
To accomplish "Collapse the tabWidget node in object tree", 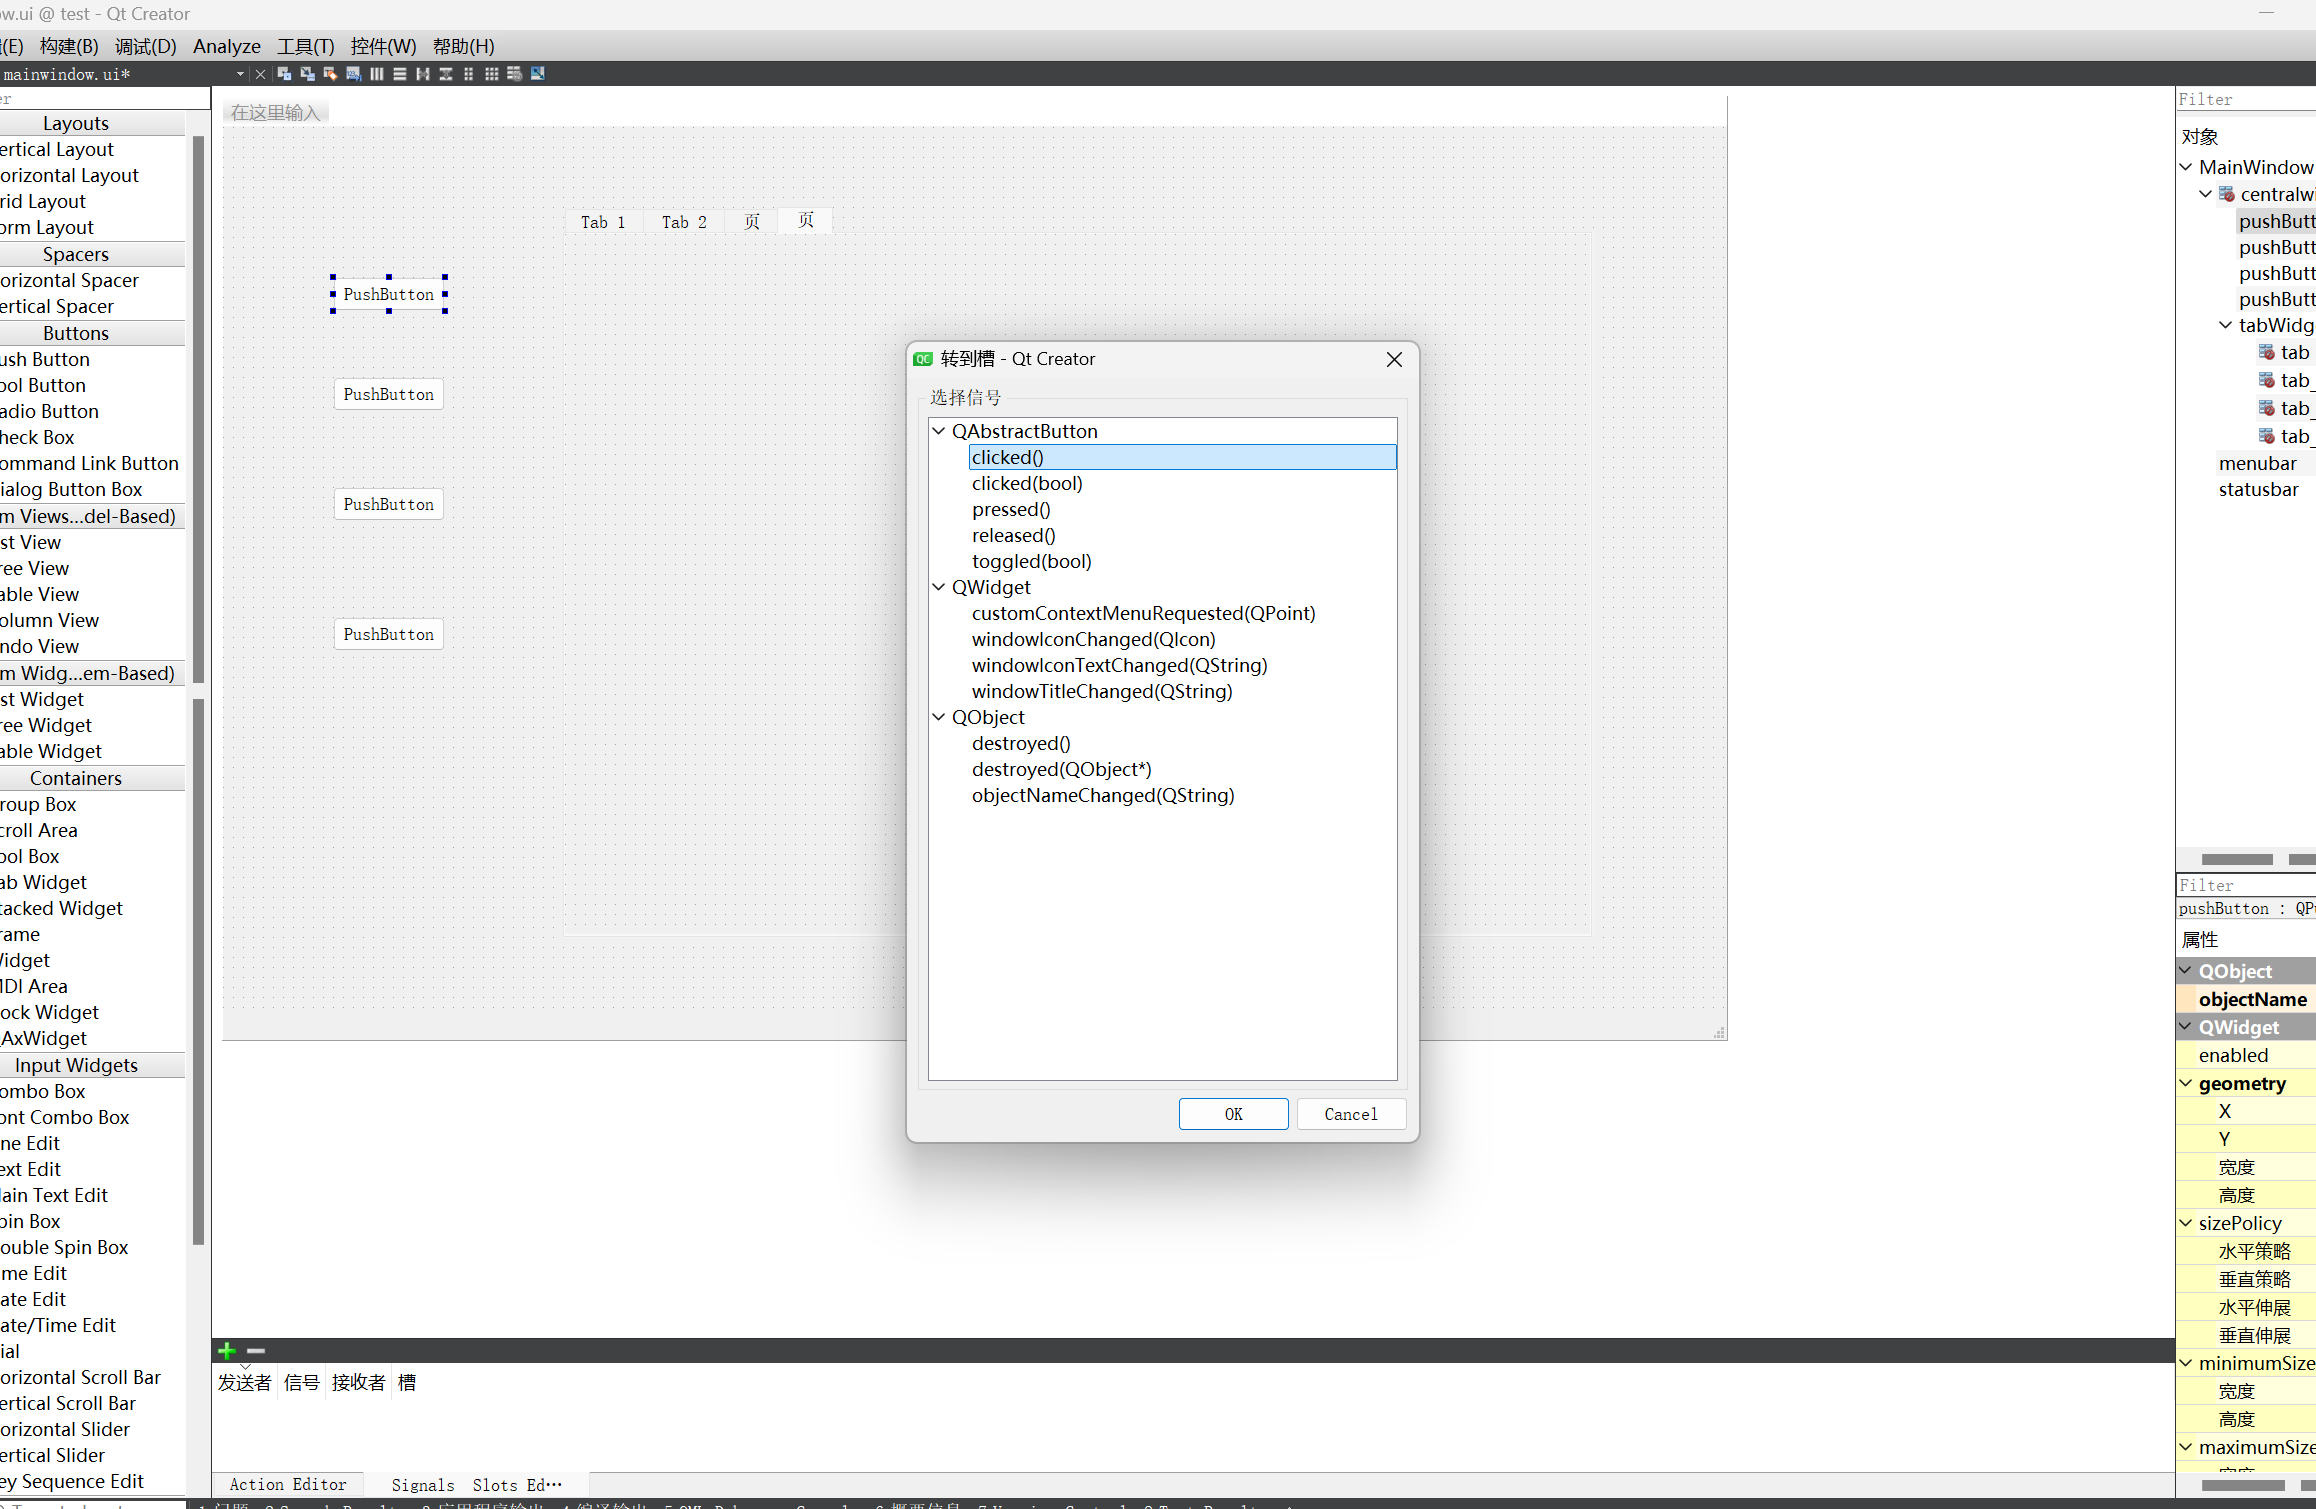I will tap(2225, 325).
